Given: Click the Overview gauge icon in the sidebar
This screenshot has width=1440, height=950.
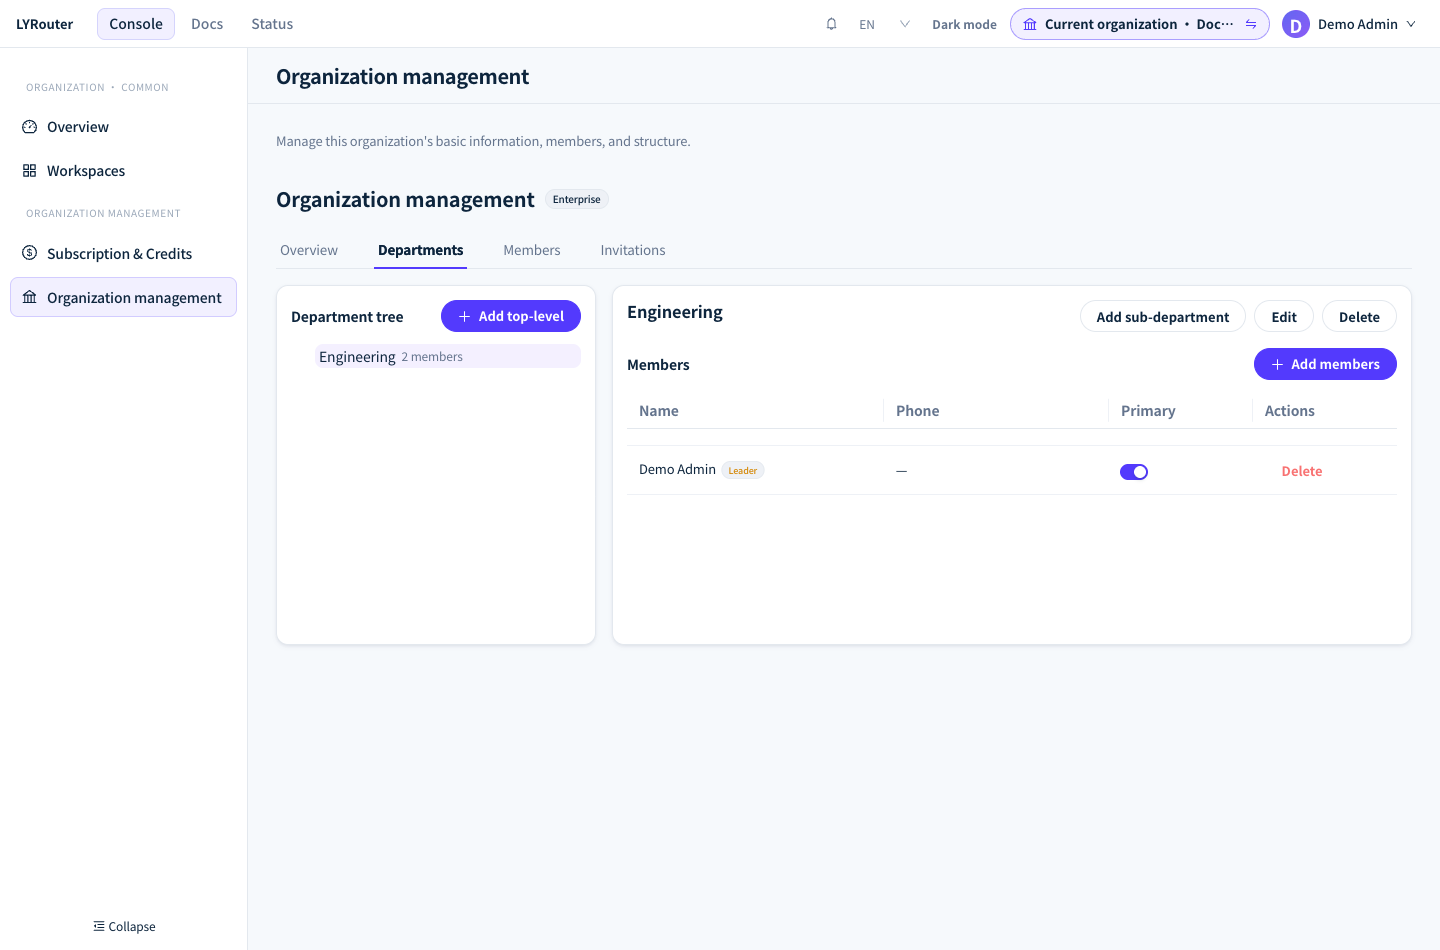Looking at the screenshot, I should coord(30,127).
